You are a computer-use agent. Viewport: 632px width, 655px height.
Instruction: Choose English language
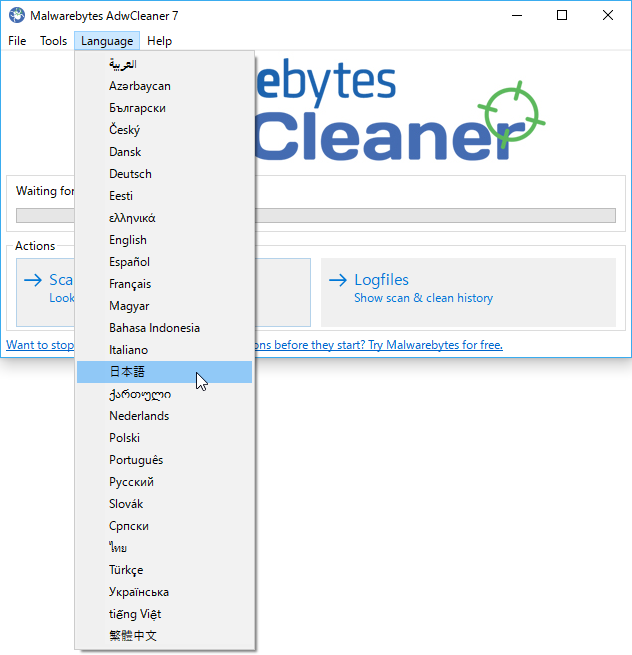click(165, 240)
